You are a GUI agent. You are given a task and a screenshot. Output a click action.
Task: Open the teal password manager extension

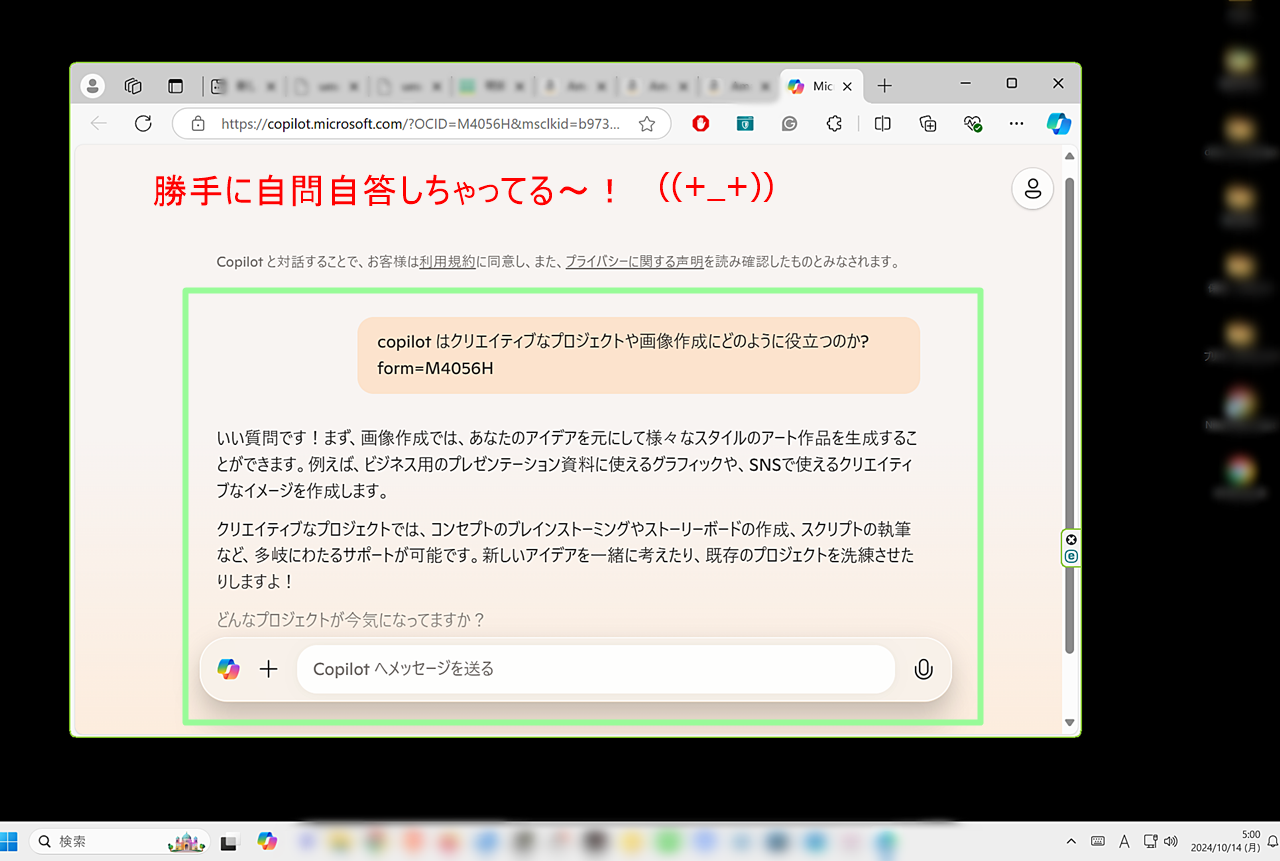pos(745,124)
